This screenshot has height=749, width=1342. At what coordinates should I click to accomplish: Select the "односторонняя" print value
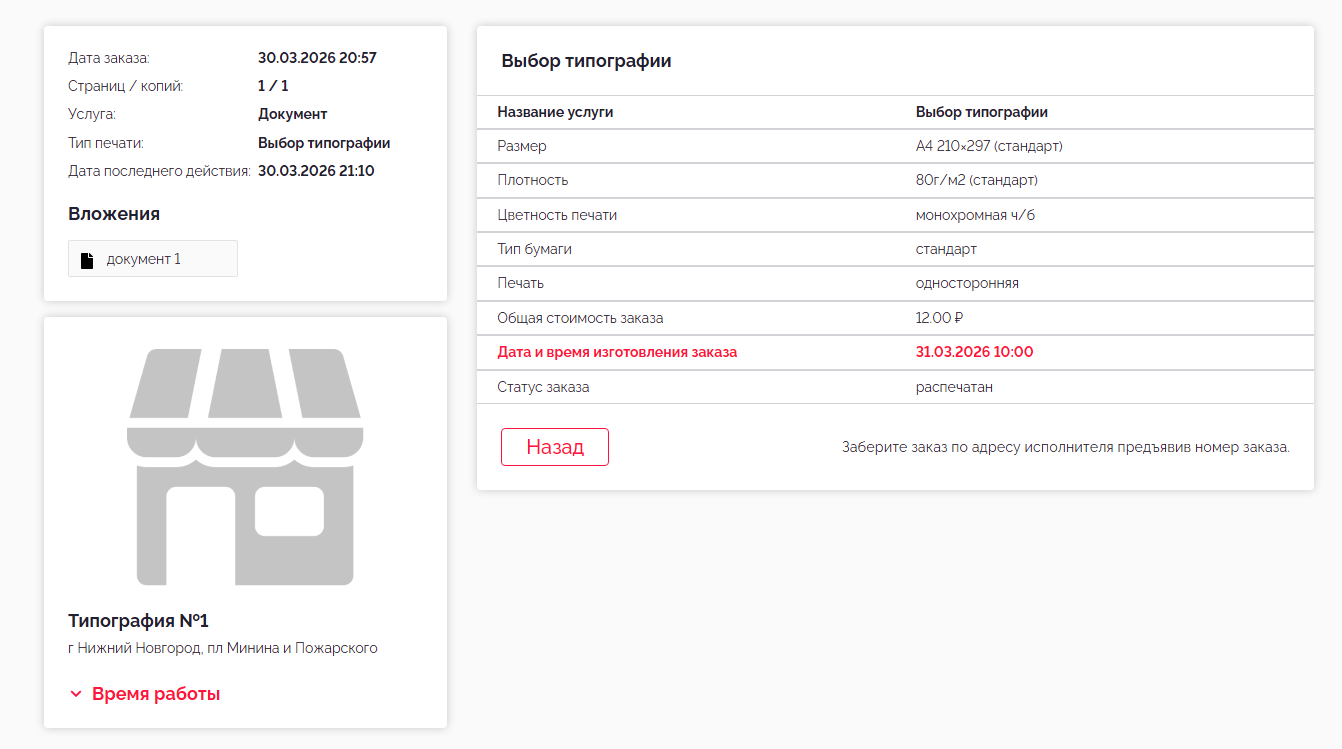pyautogui.click(x=967, y=283)
